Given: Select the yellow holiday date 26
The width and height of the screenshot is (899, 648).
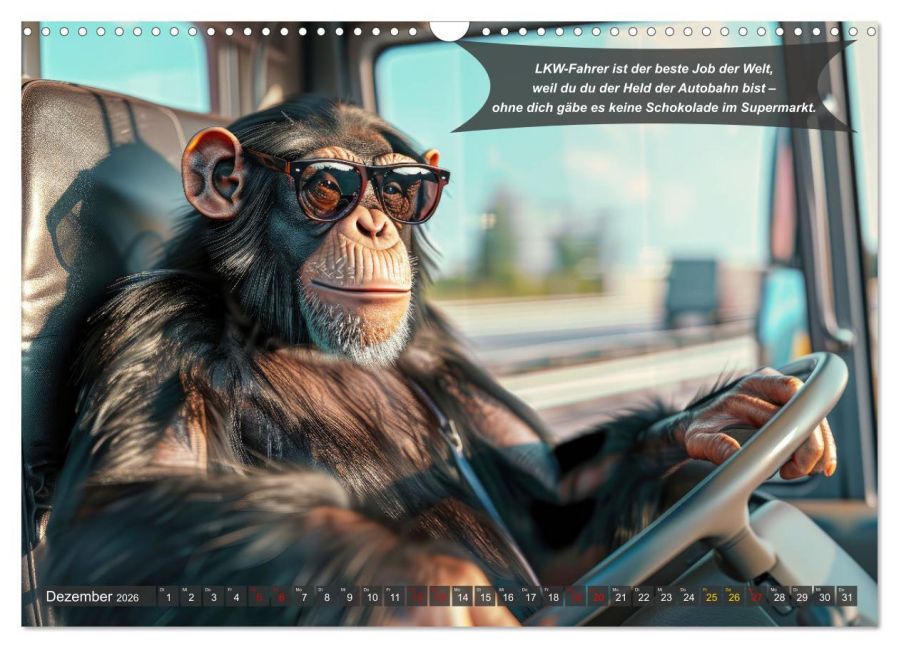Looking at the screenshot, I should [x=734, y=596].
